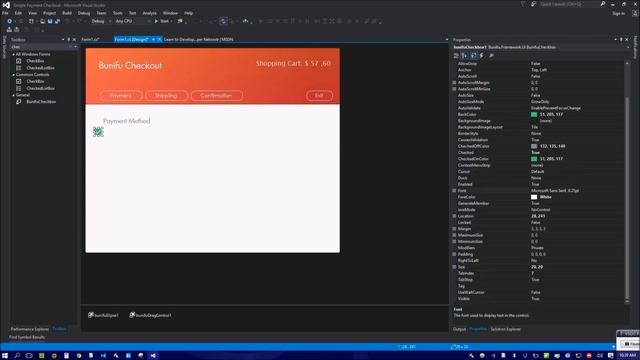640x360 pixels.
Task: Open the File menu
Action: [x=5, y=13]
